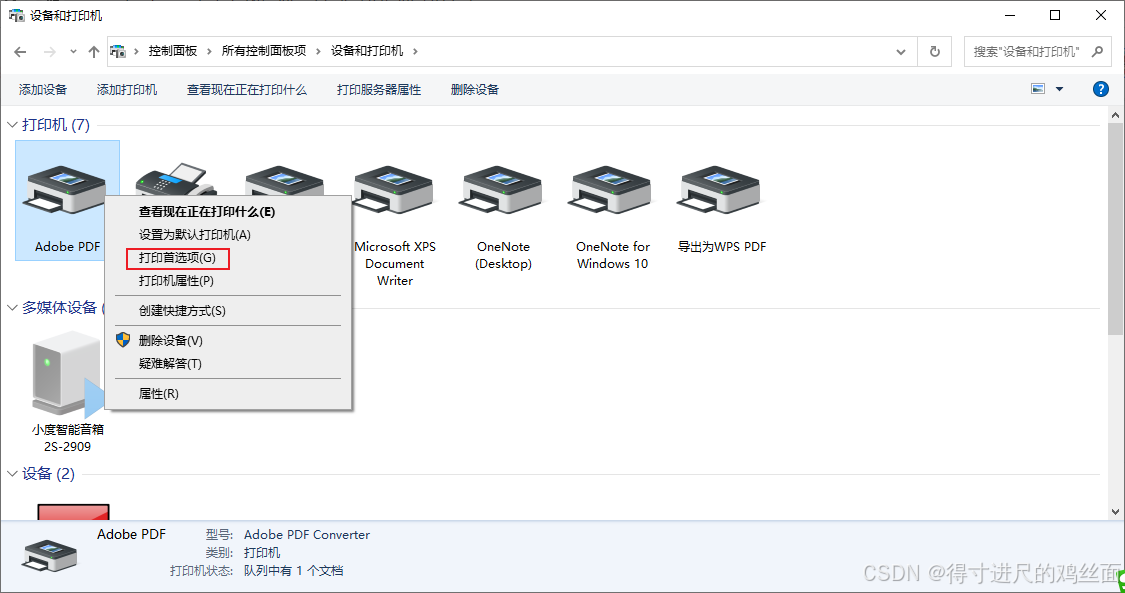Open the recent locations dropdown arrow

(x=73, y=52)
